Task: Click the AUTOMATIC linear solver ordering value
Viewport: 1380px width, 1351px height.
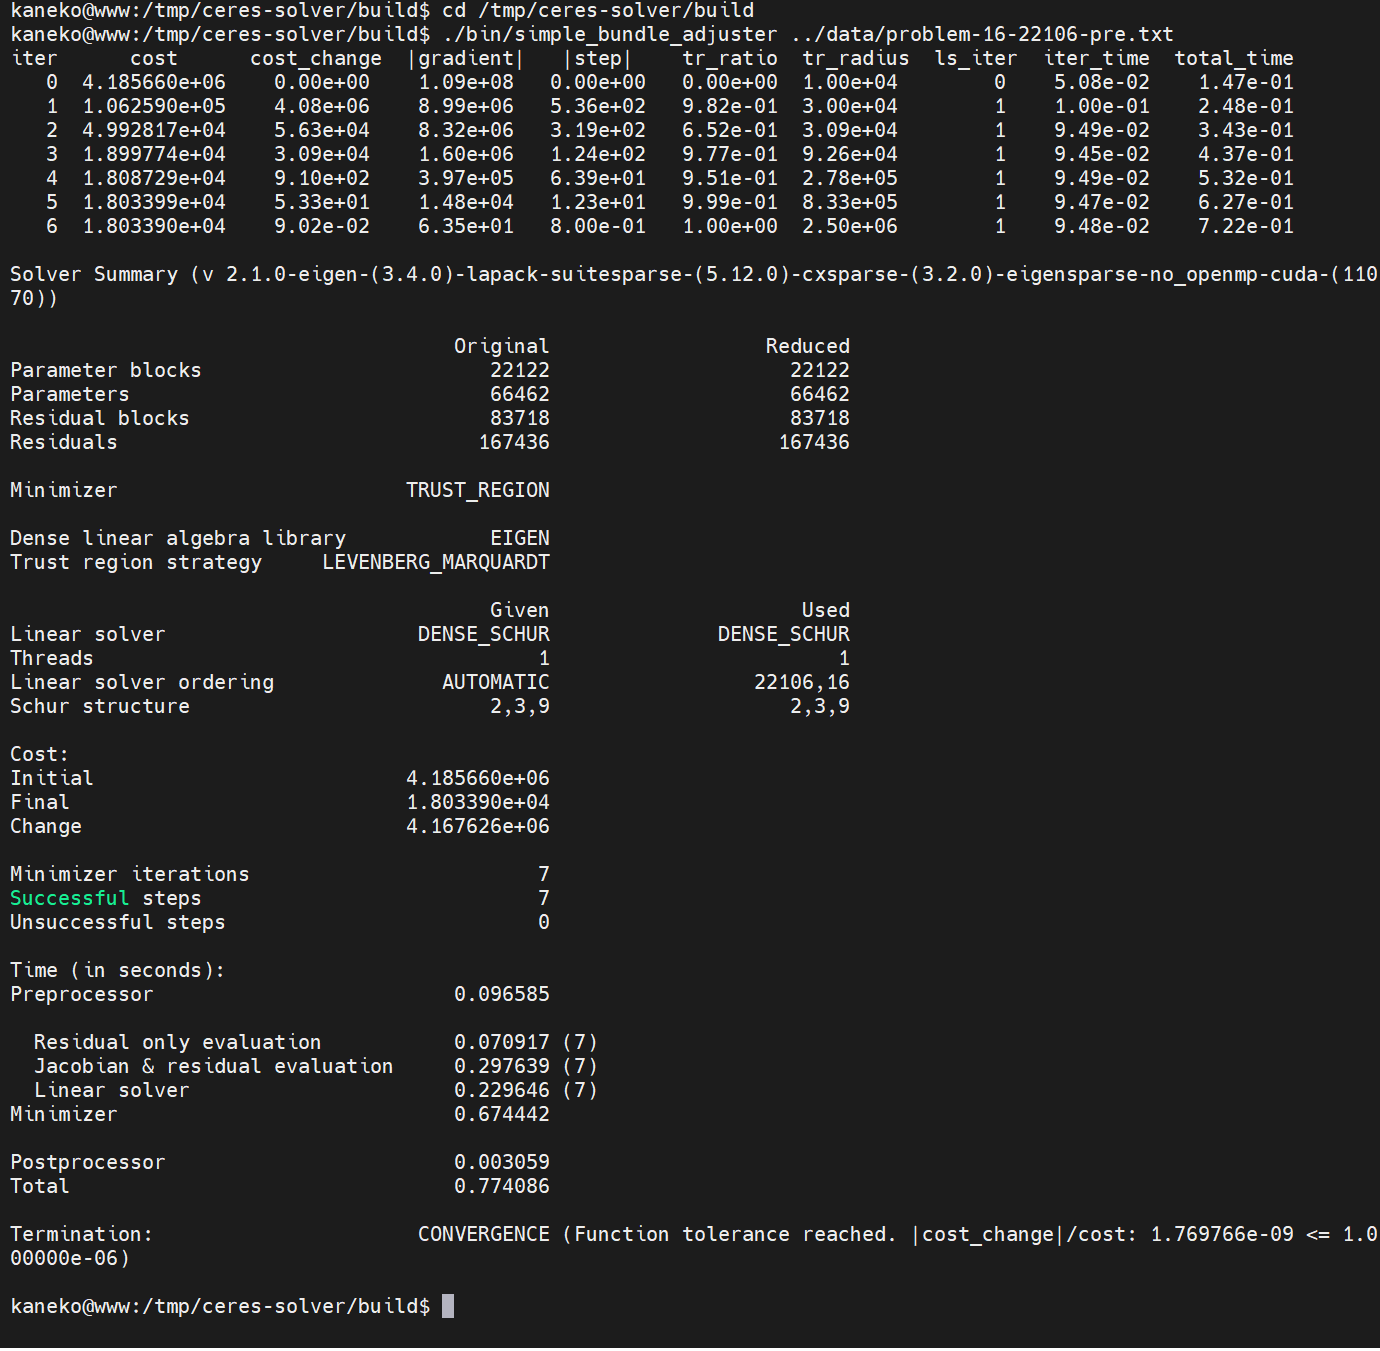Action: click(x=495, y=682)
